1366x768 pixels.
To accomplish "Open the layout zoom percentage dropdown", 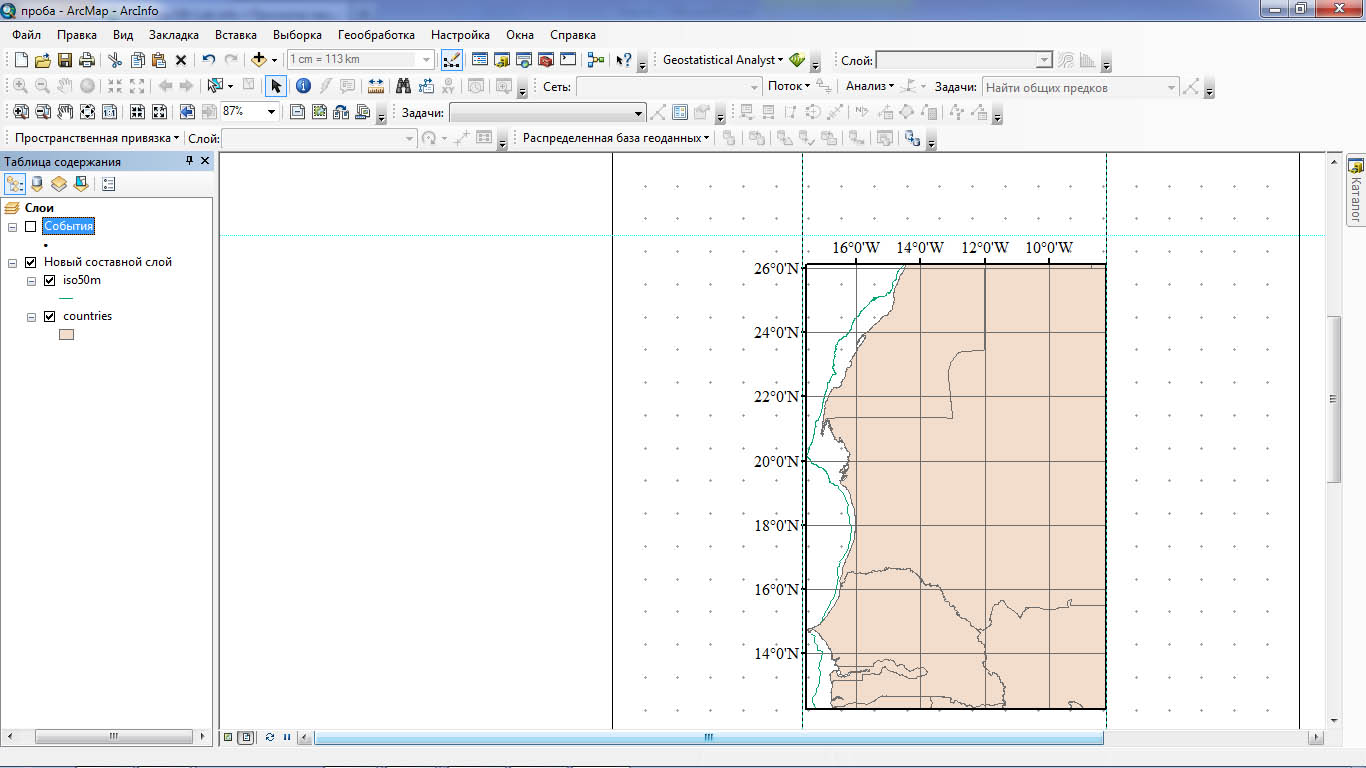I will [x=271, y=112].
